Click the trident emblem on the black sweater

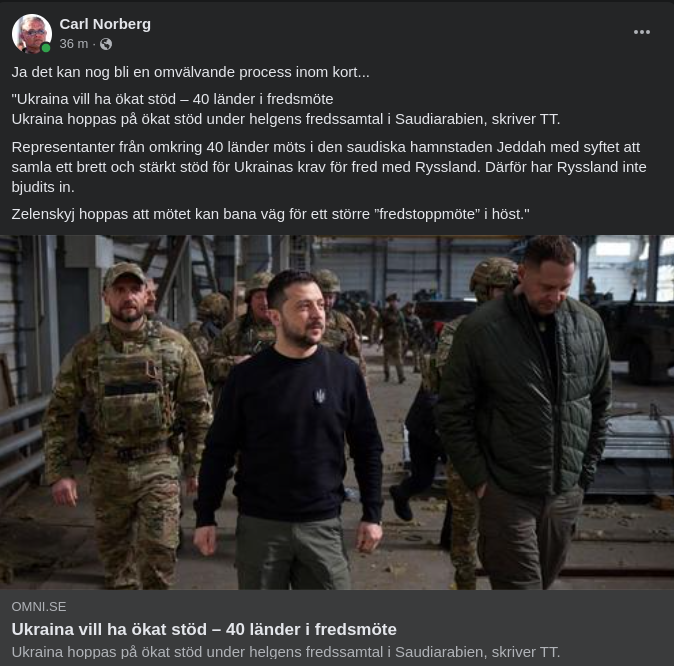click(319, 396)
